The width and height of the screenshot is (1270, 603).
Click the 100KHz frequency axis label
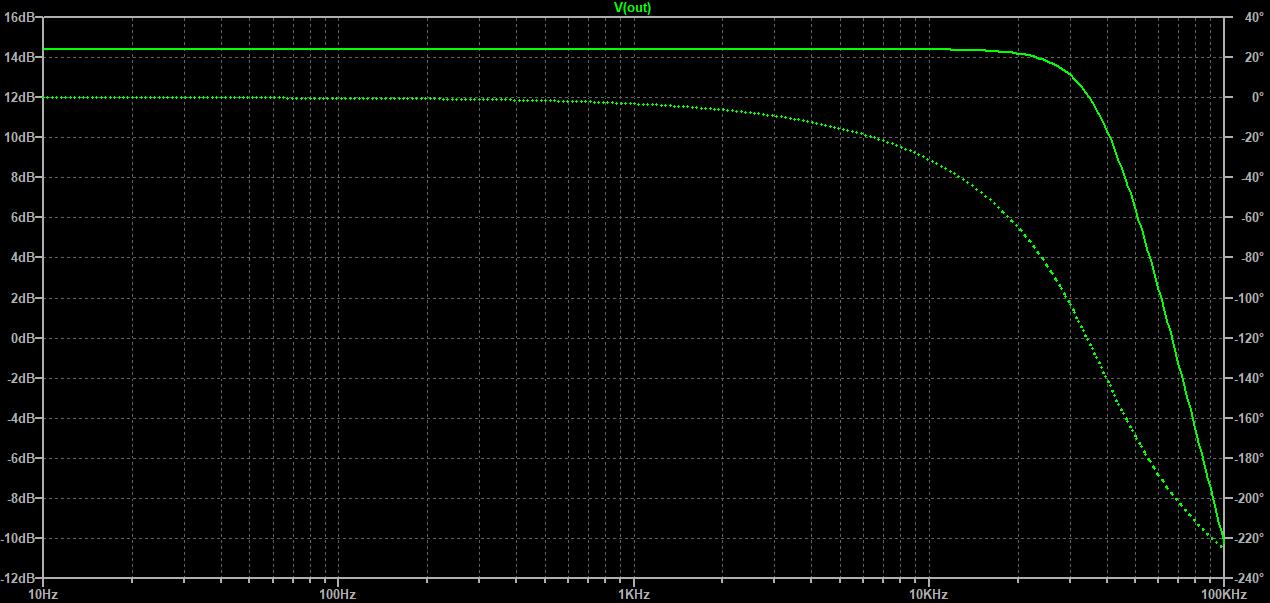tap(1224, 594)
